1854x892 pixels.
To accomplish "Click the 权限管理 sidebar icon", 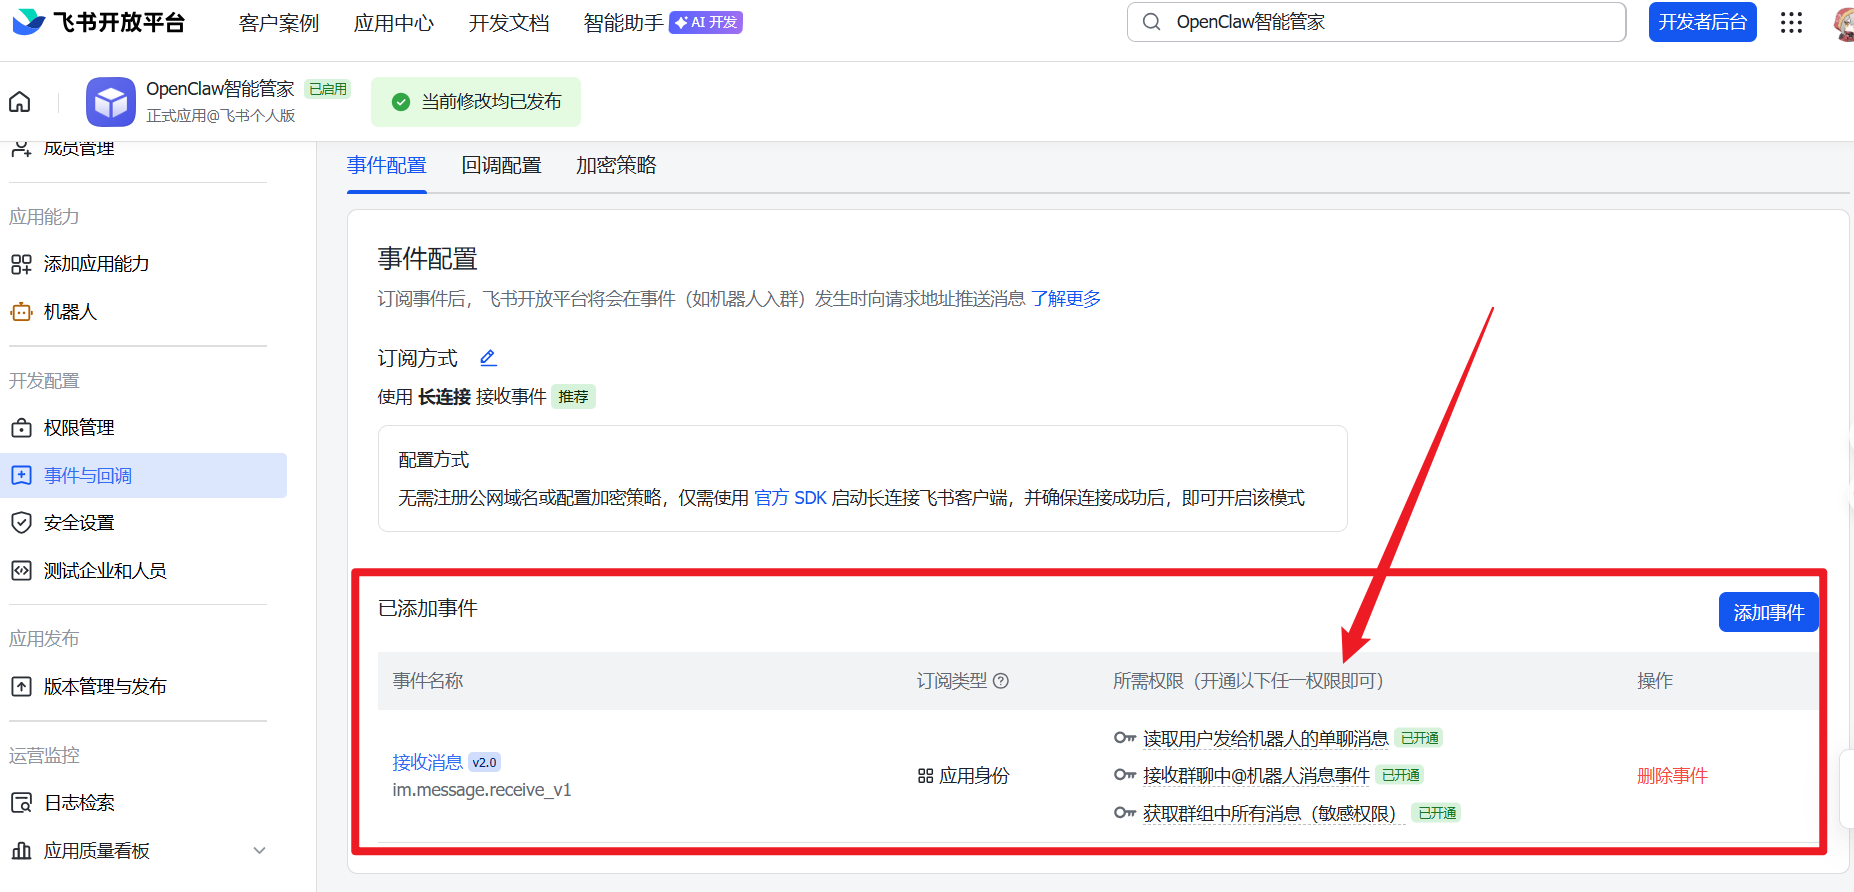I will click(21, 428).
